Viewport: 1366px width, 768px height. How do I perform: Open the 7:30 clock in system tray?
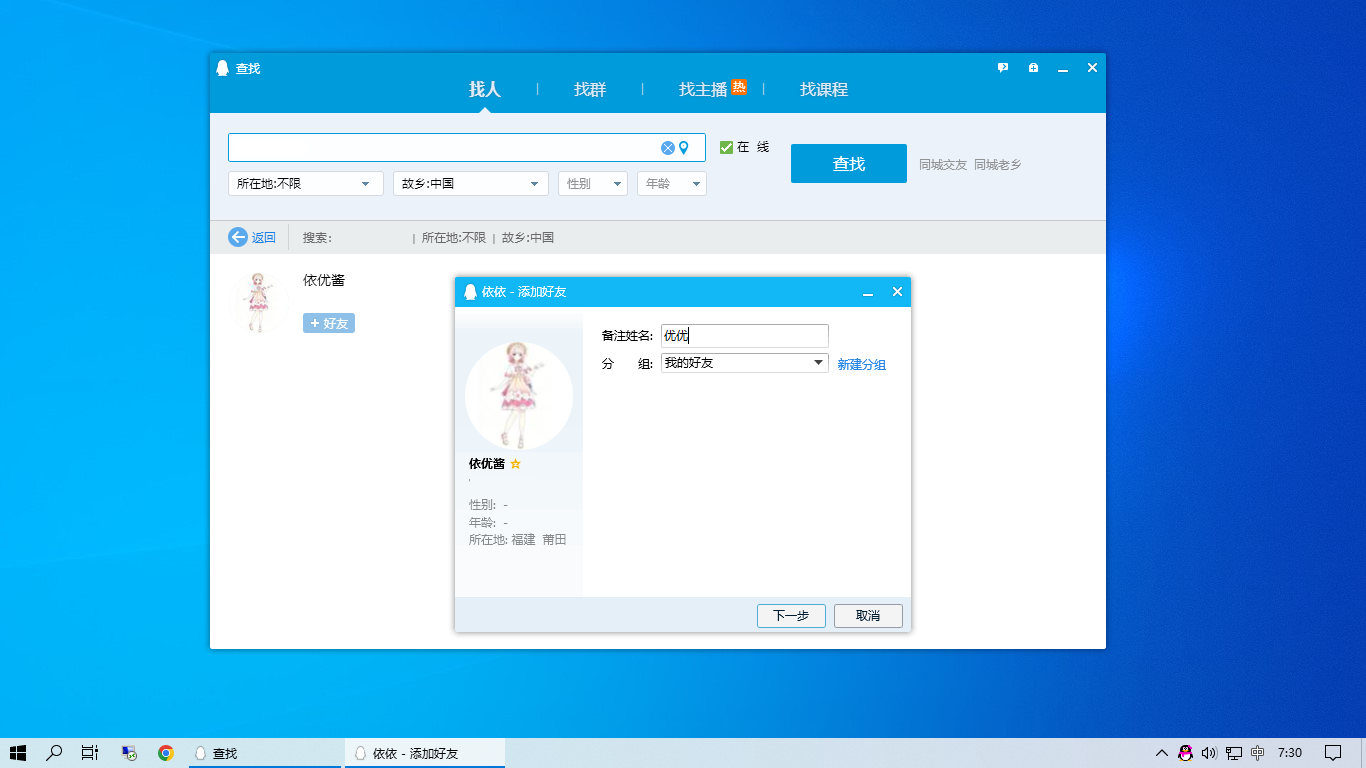[1290, 753]
